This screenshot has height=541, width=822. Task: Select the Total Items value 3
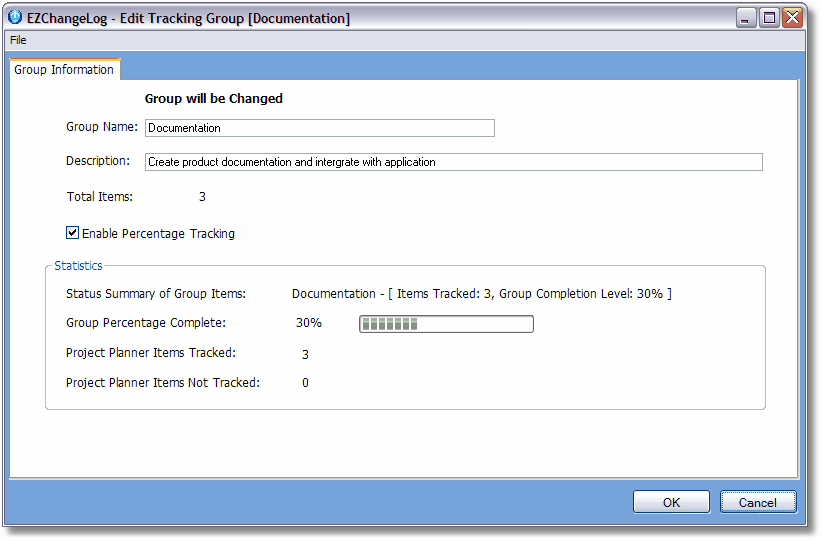point(202,197)
